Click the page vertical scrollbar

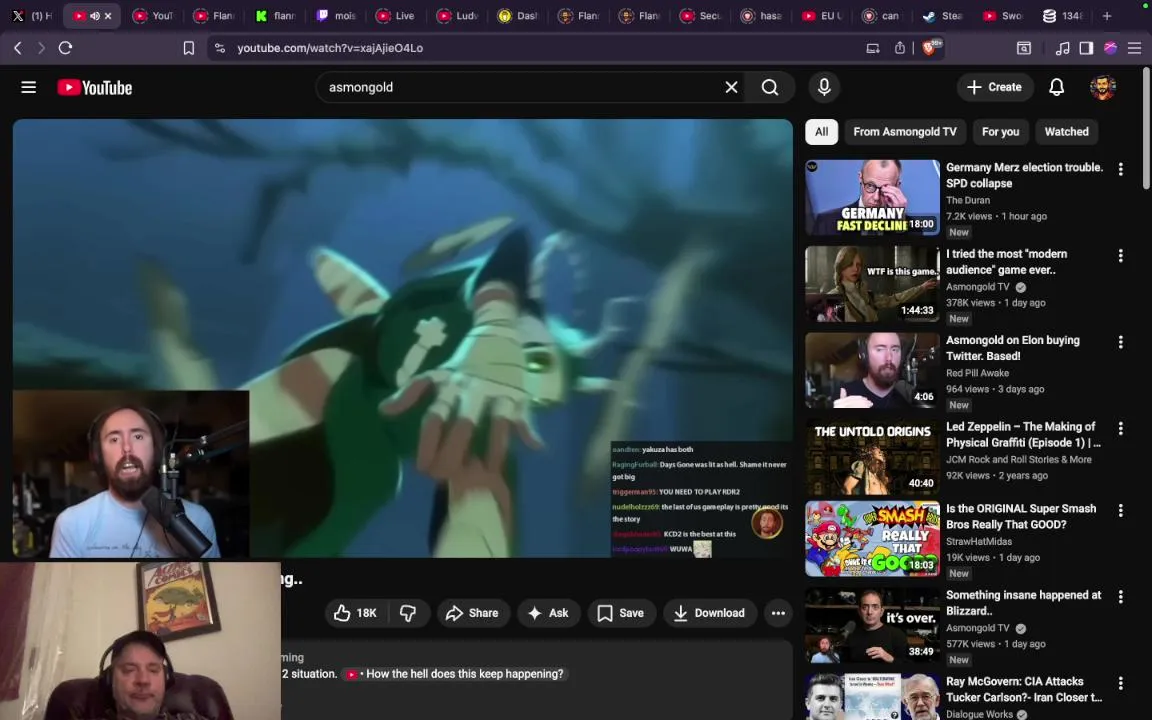[1146, 129]
